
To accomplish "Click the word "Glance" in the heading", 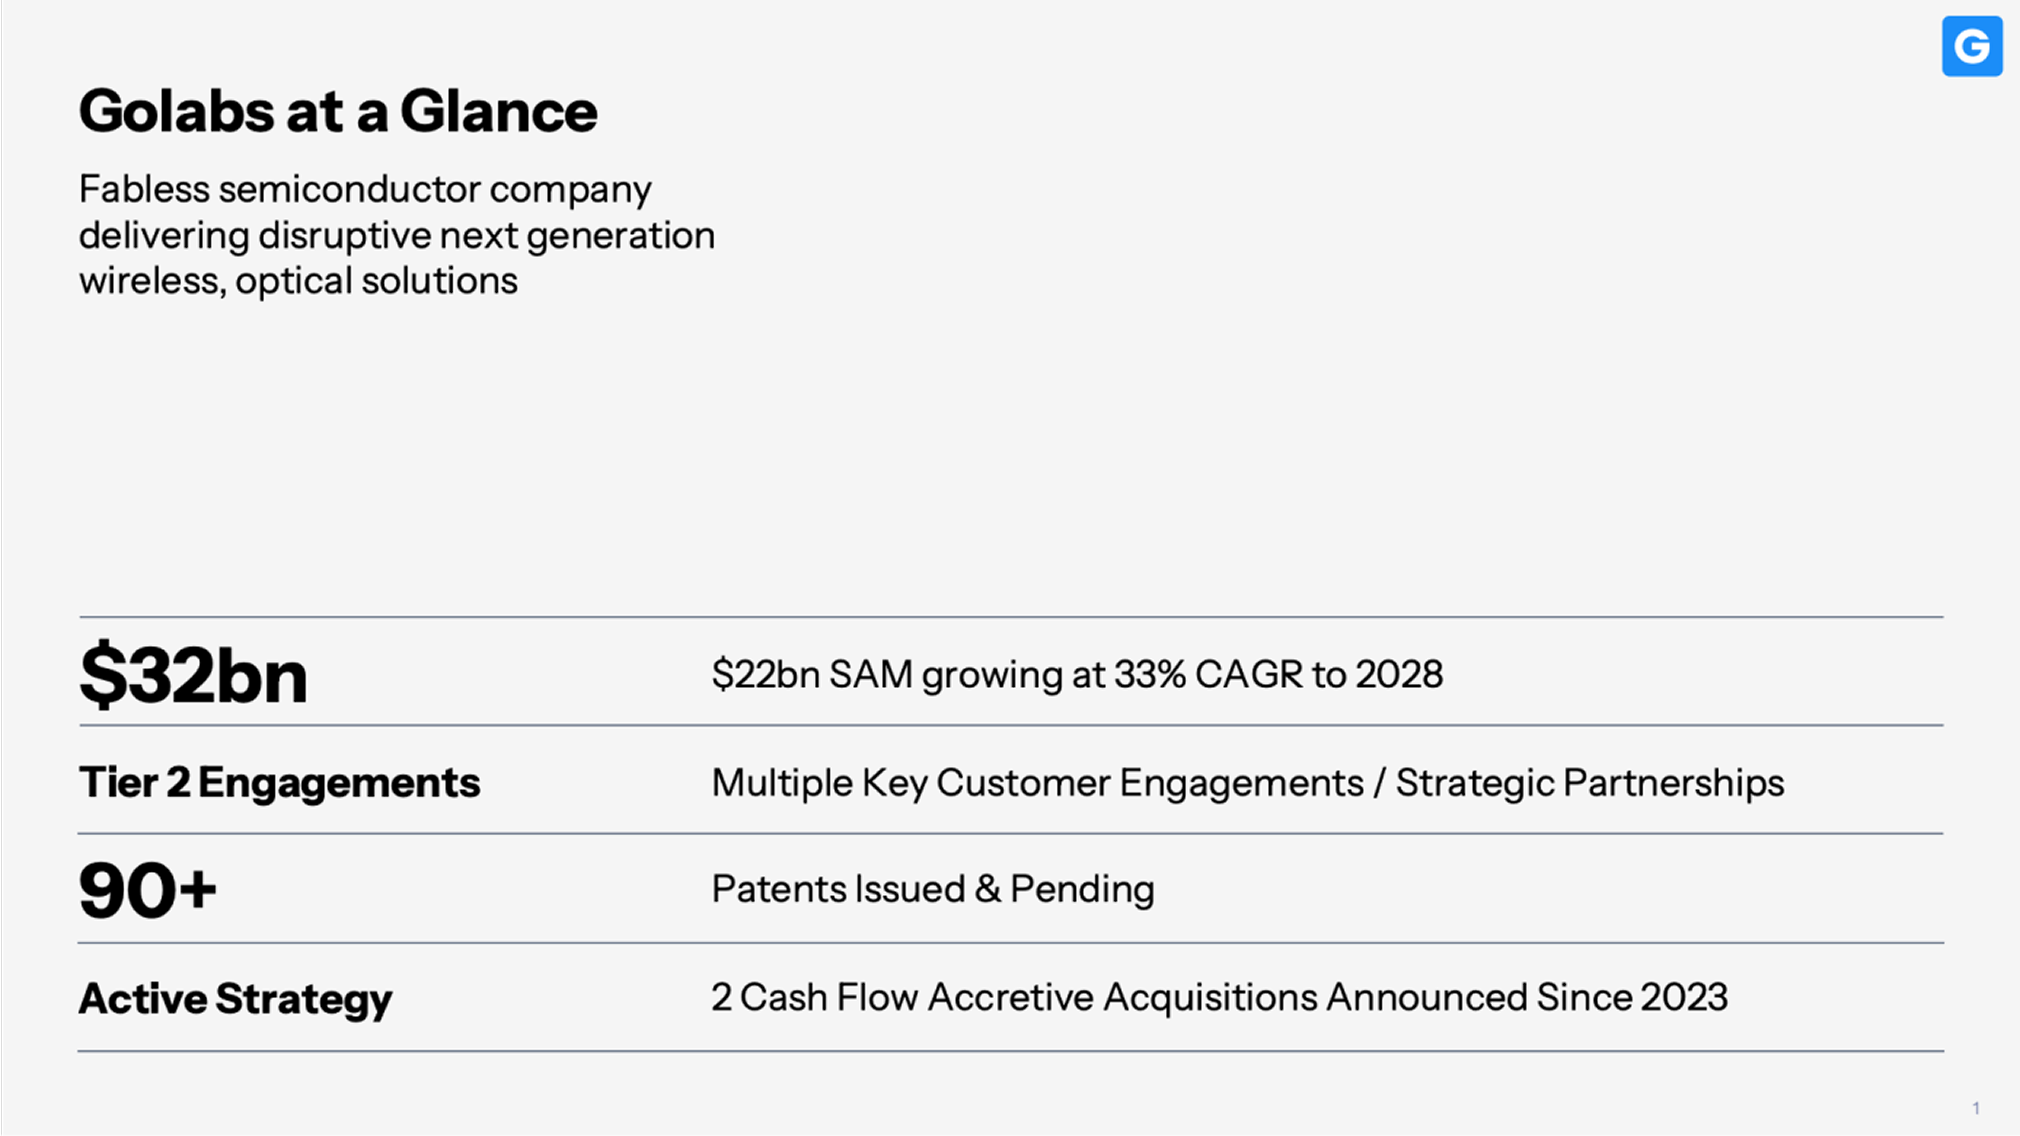I will click(498, 111).
